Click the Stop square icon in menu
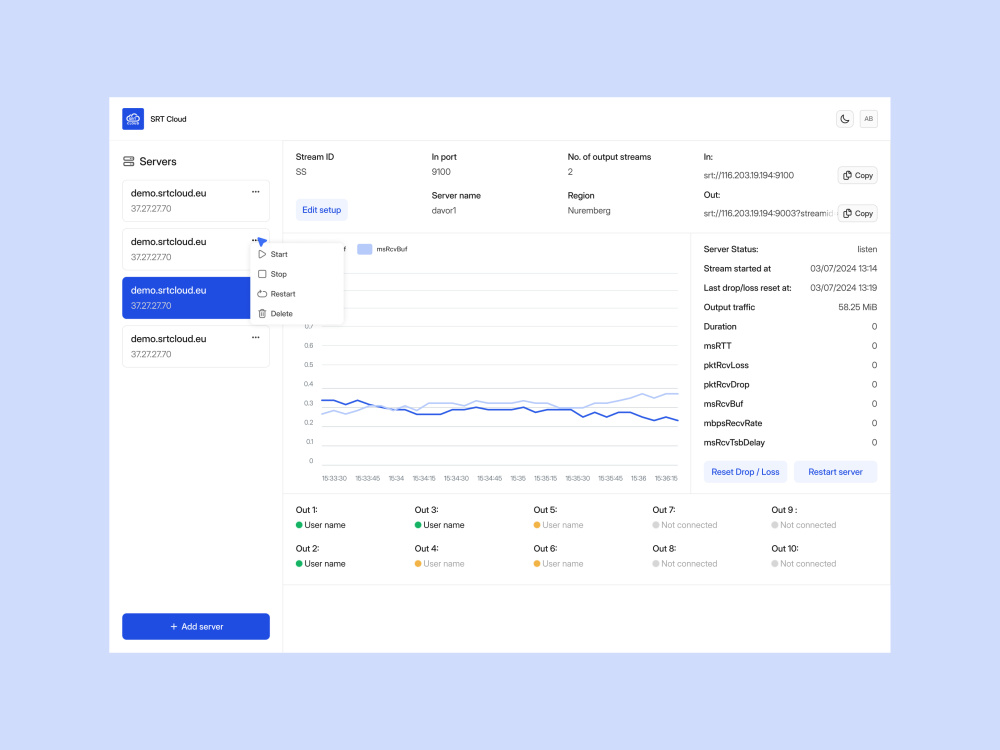The height and width of the screenshot is (750, 1000). point(262,274)
